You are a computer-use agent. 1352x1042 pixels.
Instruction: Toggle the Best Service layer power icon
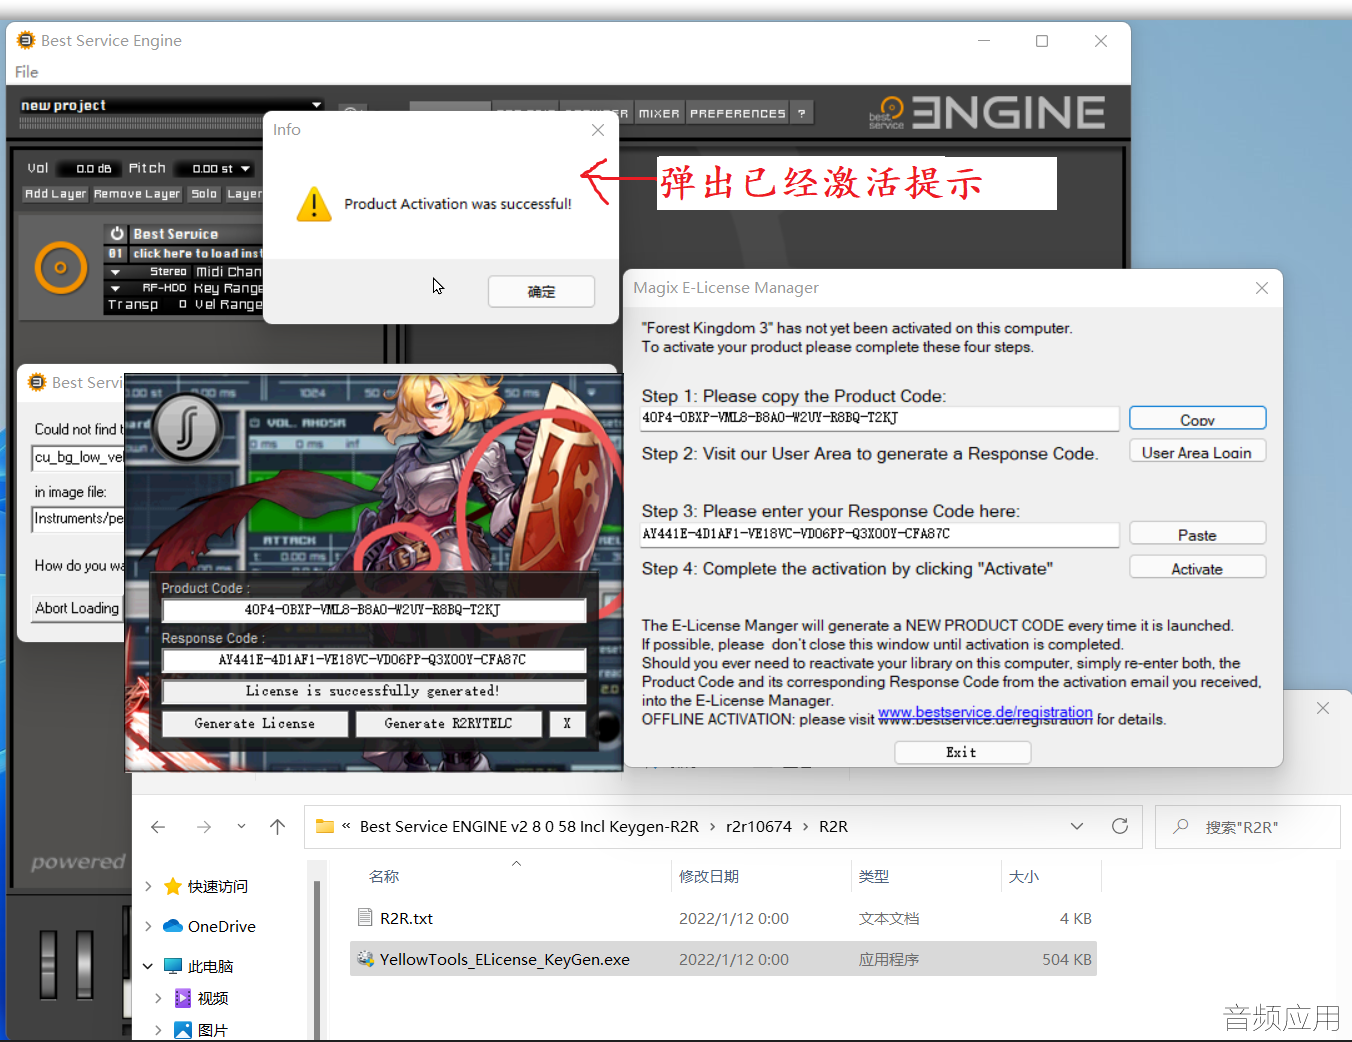click(117, 233)
